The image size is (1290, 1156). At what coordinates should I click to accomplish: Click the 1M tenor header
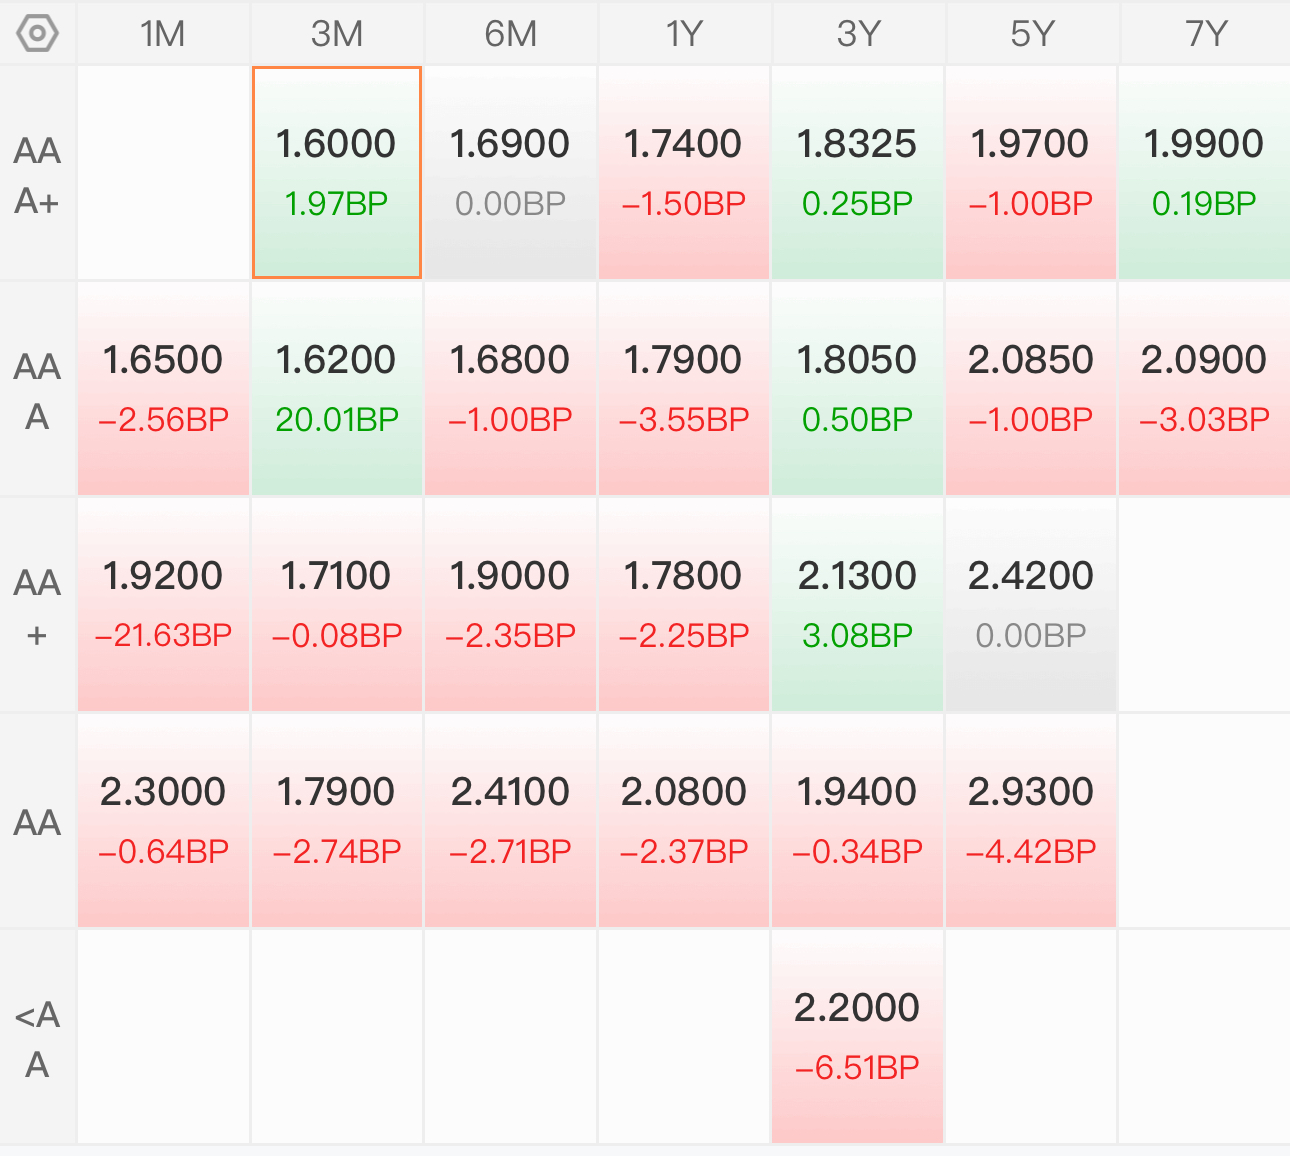point(163,33)
